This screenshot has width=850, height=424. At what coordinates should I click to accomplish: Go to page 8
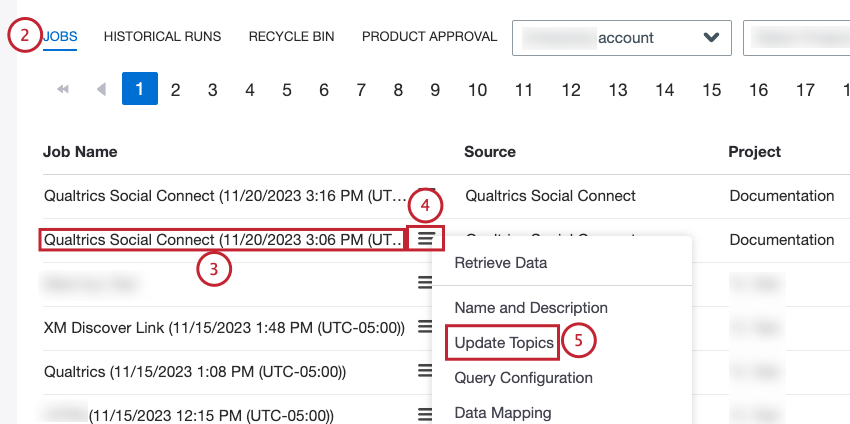coord(398,89)
